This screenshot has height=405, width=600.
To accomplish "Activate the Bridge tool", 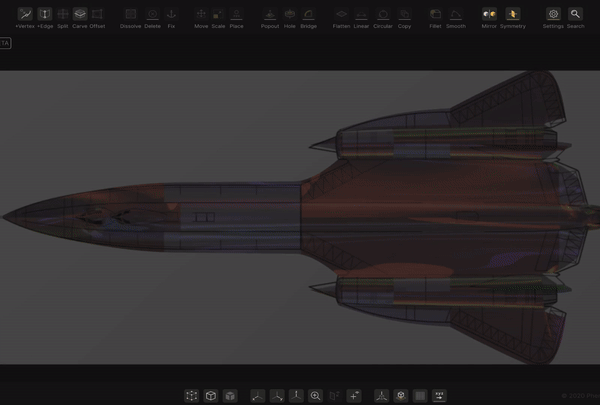I will pyautogui.click(x=308, y=18).
